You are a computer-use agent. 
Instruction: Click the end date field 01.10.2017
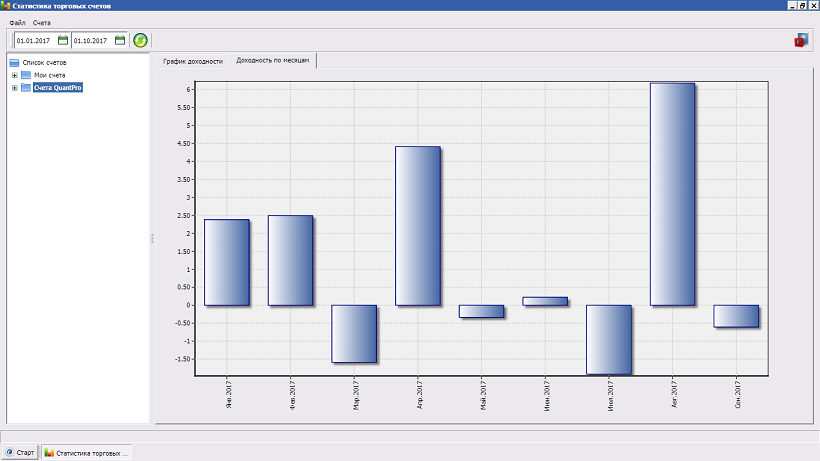(x=91, y=40)
